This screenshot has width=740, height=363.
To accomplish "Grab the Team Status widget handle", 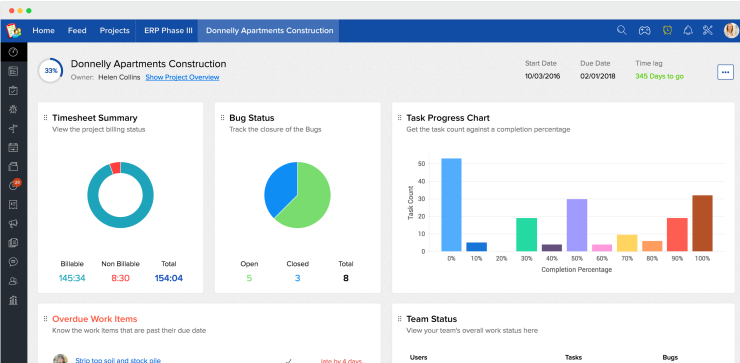I will (x=399, y=319).
